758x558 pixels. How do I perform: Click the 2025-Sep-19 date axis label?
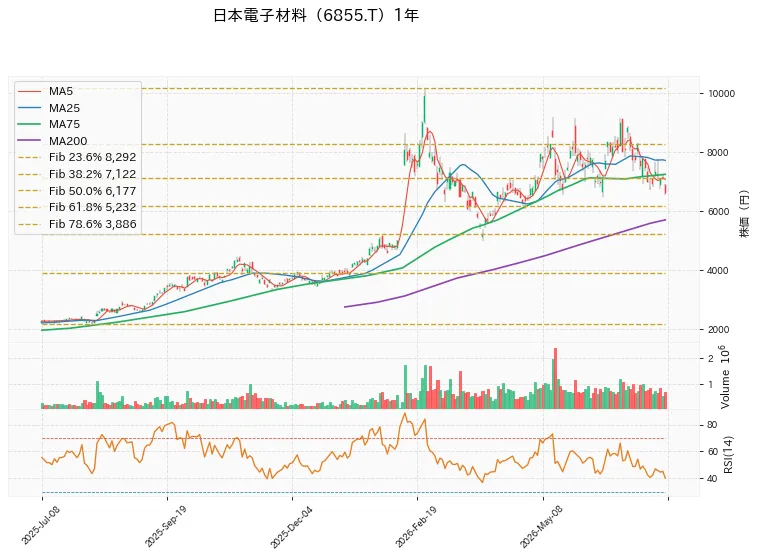pyautogui.click(x=165, y=526)
